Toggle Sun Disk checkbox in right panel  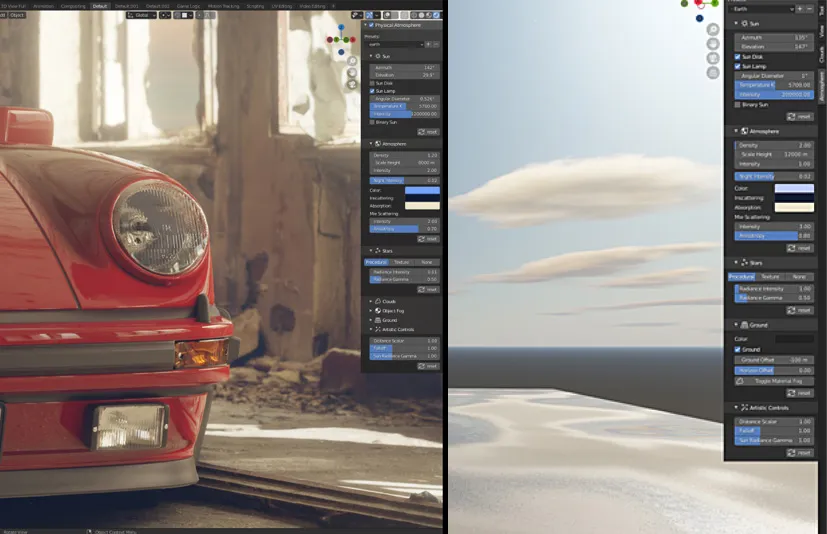pos(737,57)
